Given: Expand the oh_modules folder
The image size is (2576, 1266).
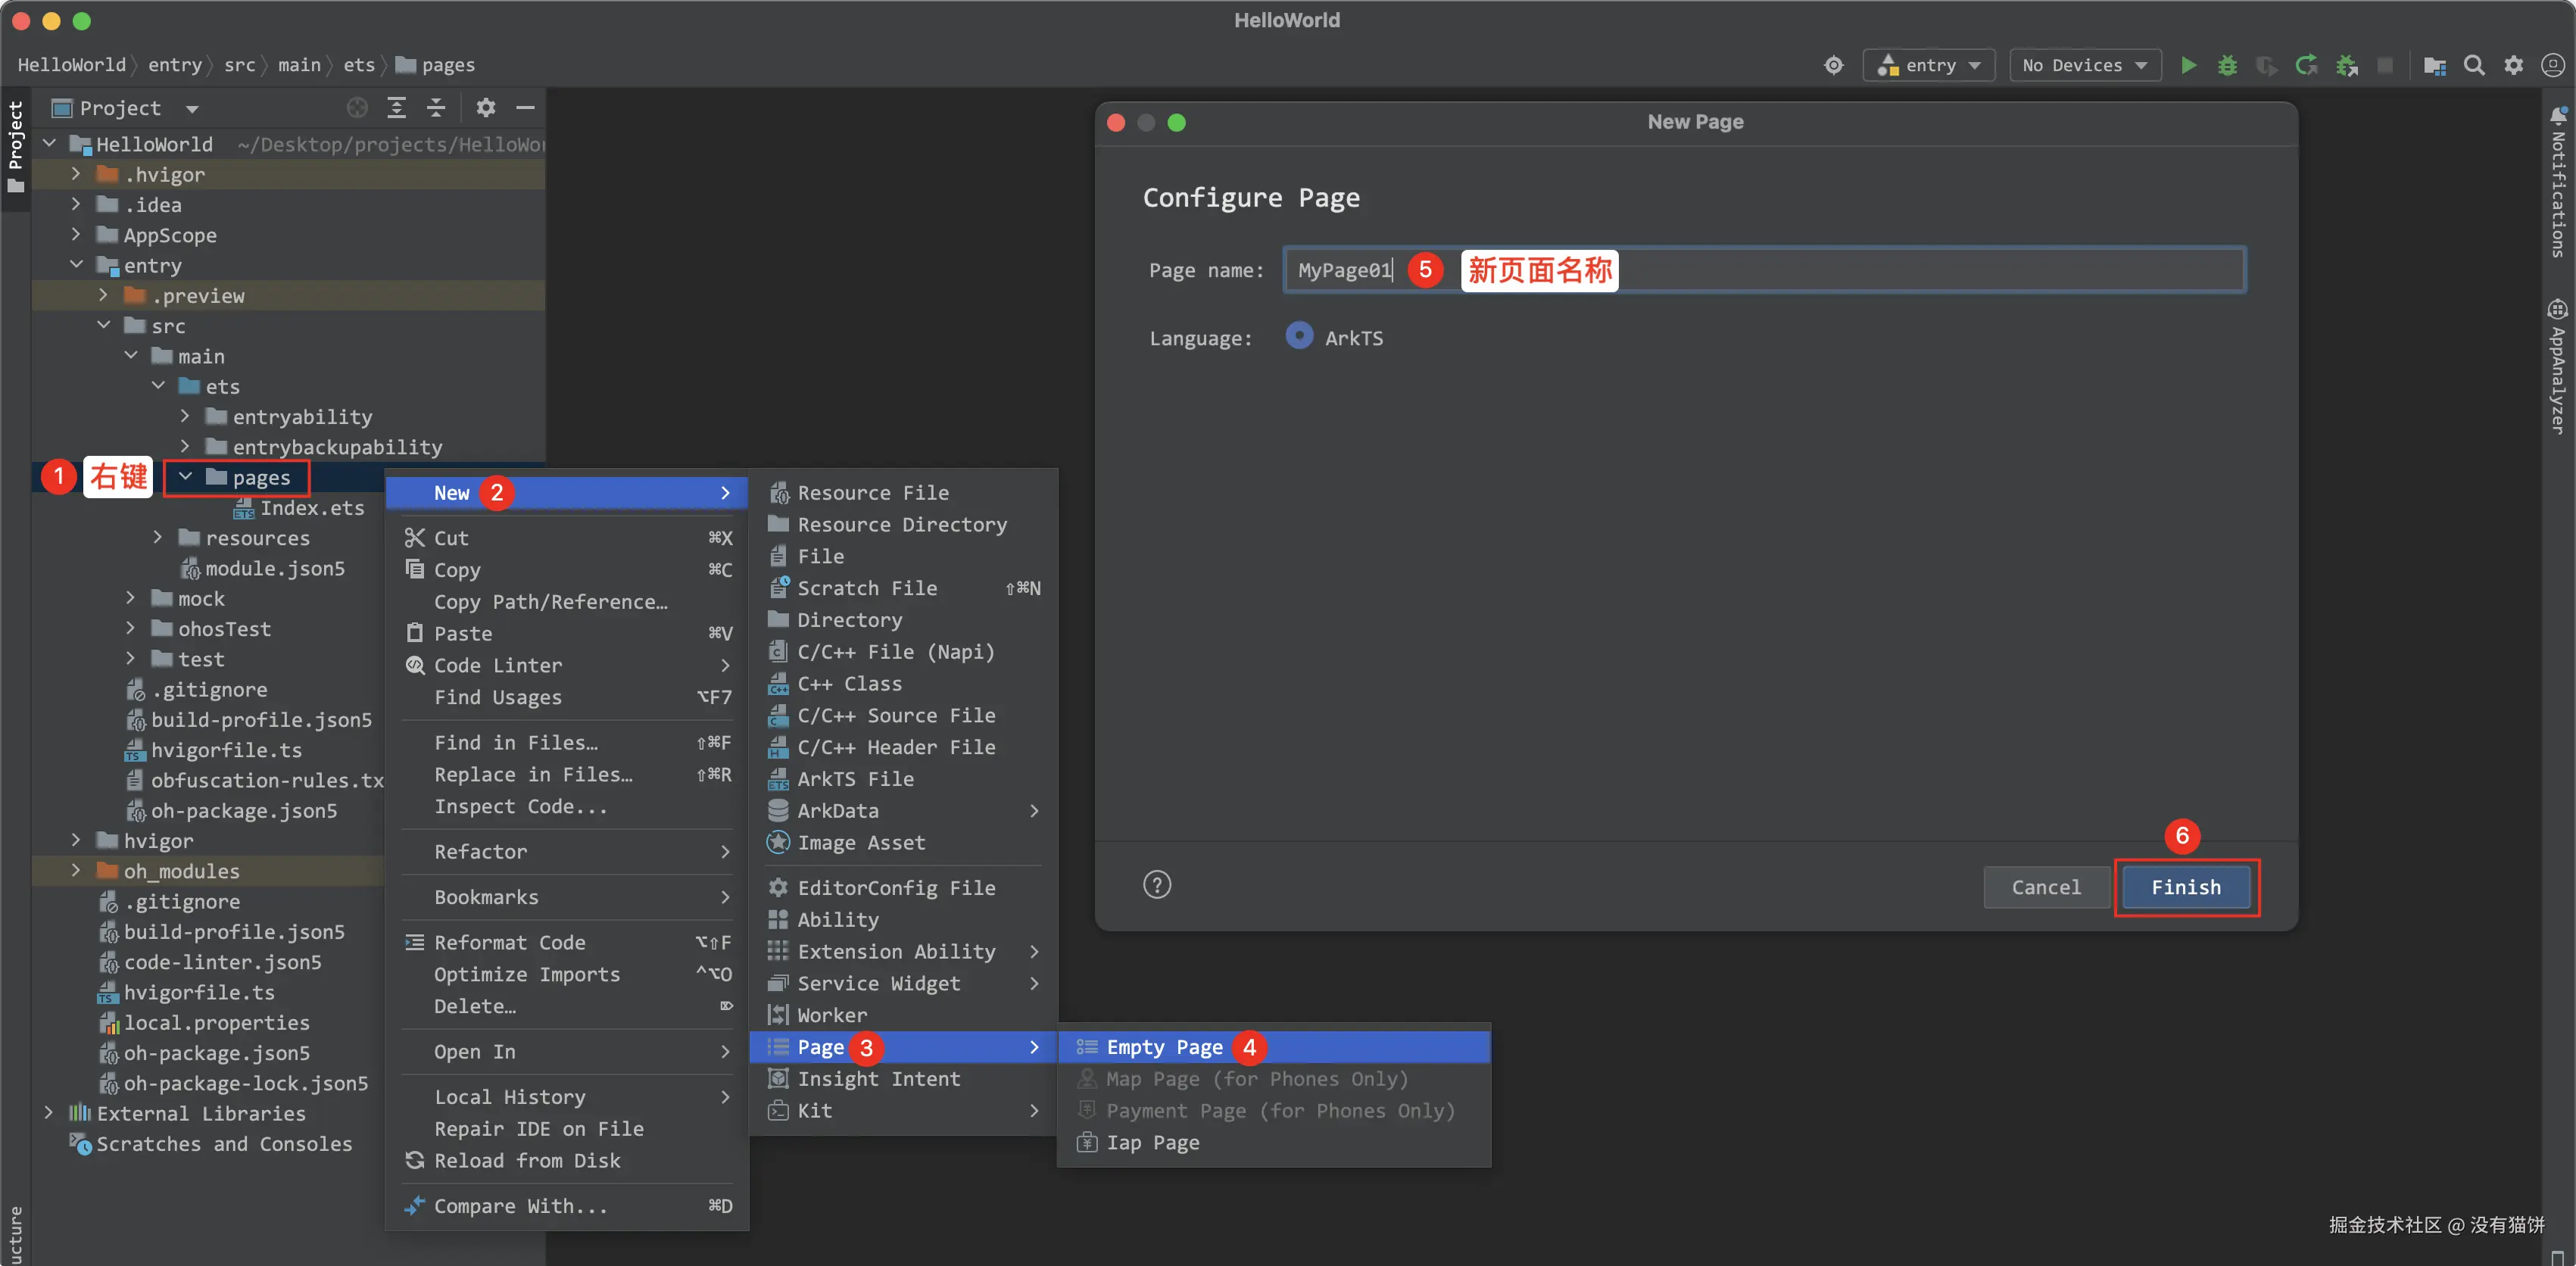Looking at the screenshot, I should coord(76,870).
